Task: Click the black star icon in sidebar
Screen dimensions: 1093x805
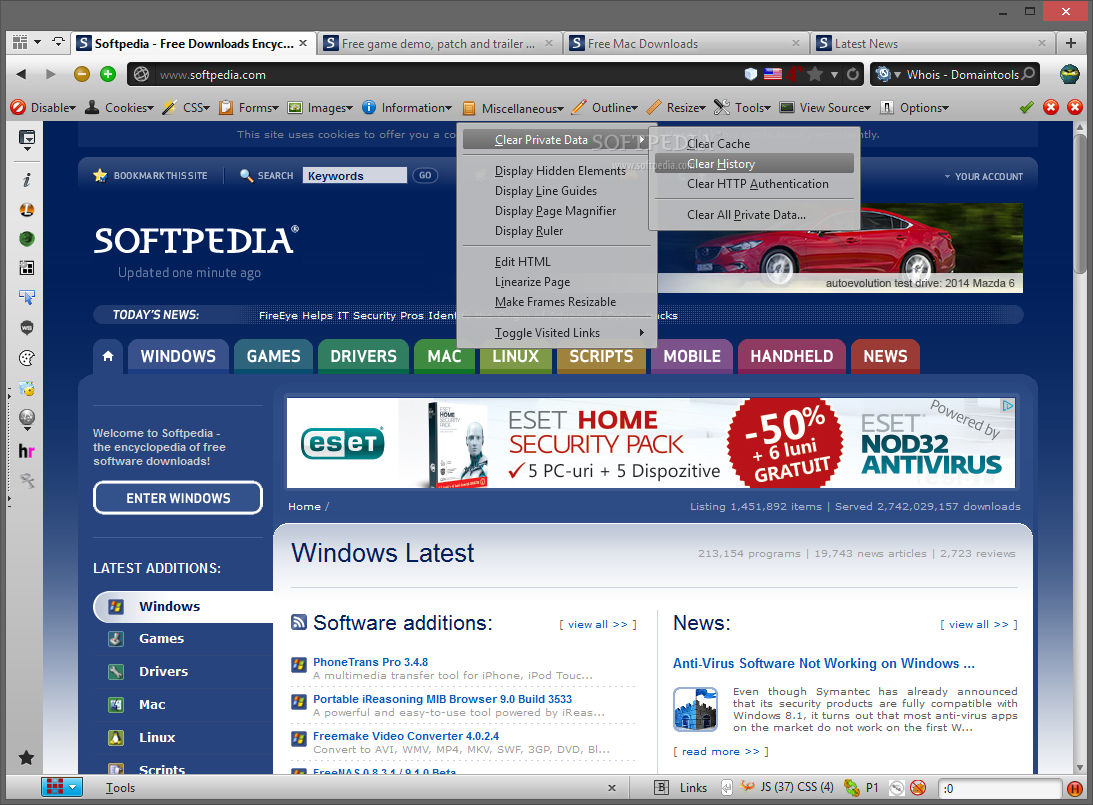Action: (26, 757)
